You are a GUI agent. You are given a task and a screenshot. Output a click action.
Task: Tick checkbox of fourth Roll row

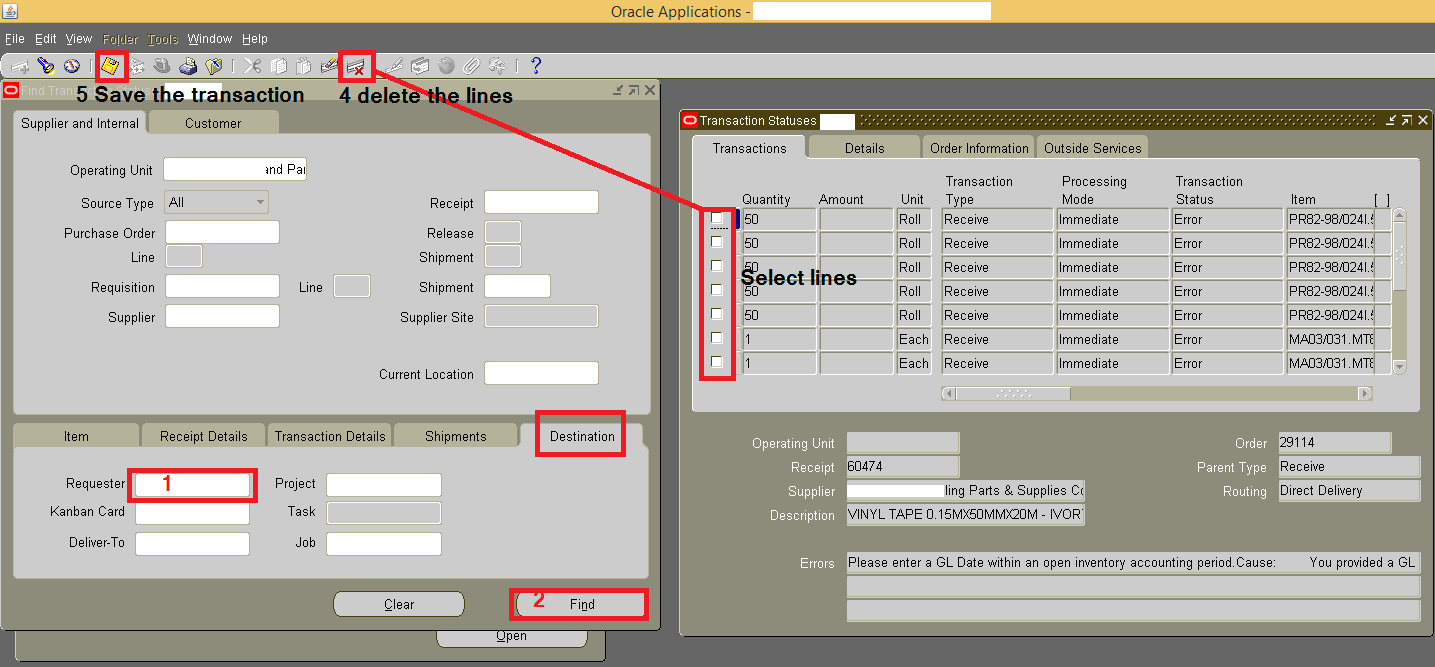(x=717, y=290)
